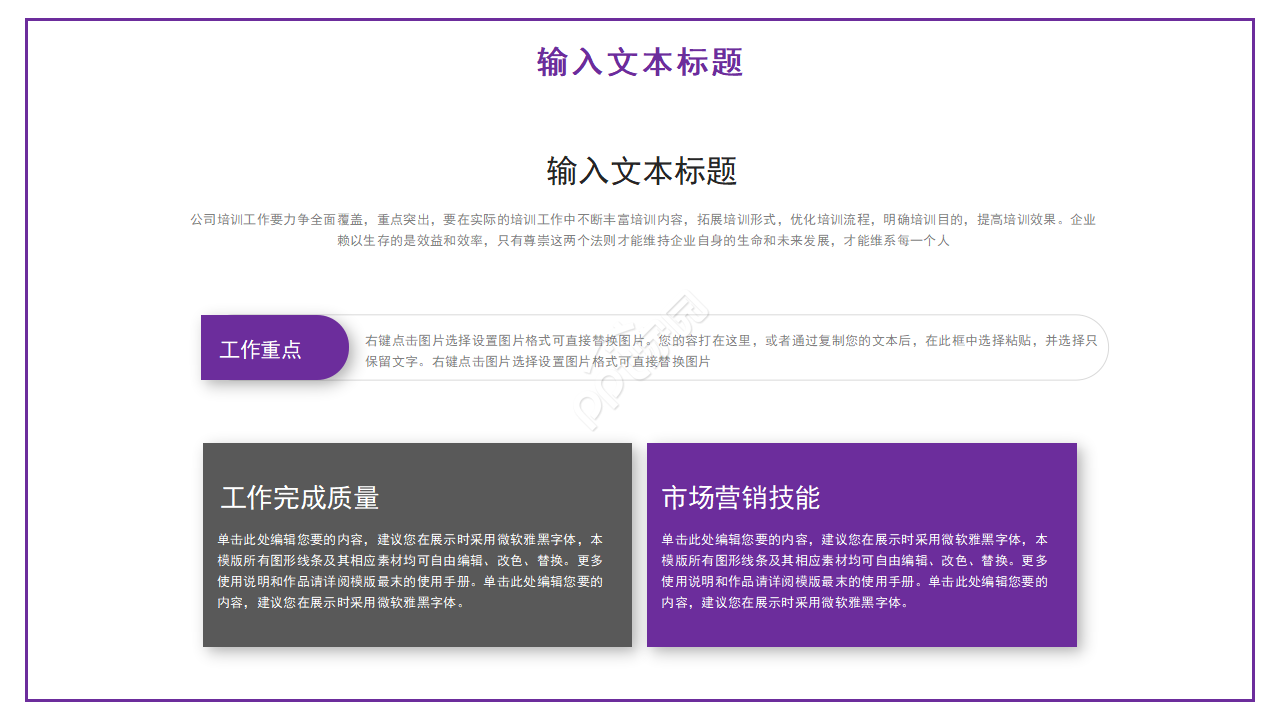Image resolution: width=1280 pixels, height=720 pixels.
Task: Click the rounded text frame beside 工作重点
Action: pyautogui.click(x=730, y=347)
